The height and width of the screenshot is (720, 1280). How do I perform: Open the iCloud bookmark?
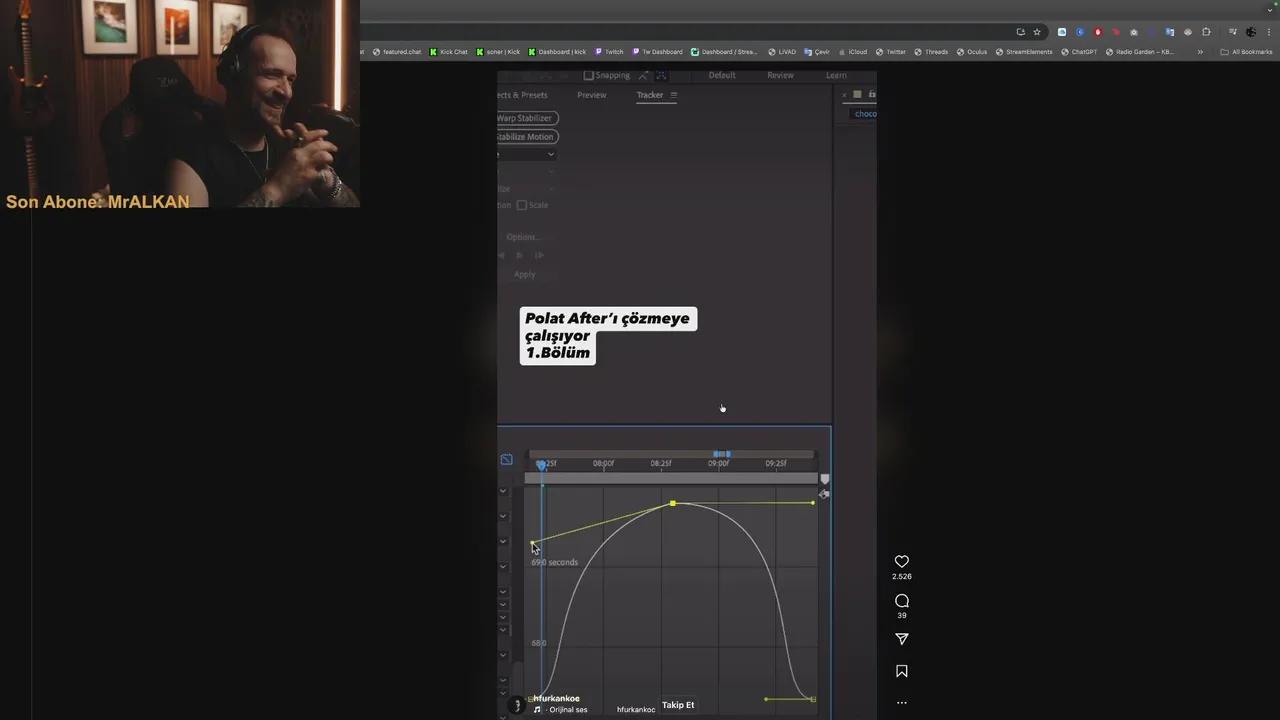coord(853,52)
